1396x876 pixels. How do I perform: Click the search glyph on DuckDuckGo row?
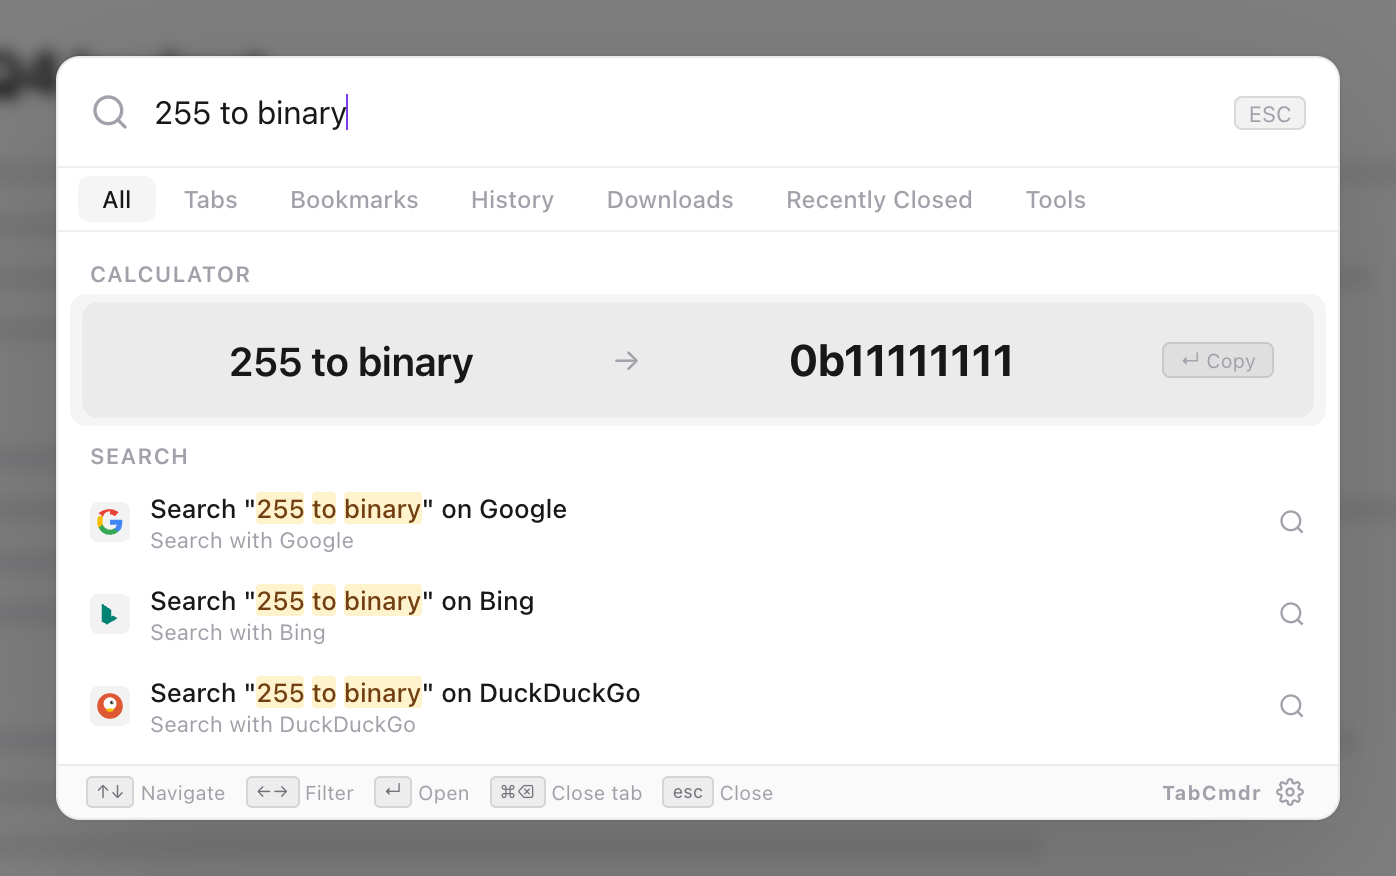point(1292,706)
